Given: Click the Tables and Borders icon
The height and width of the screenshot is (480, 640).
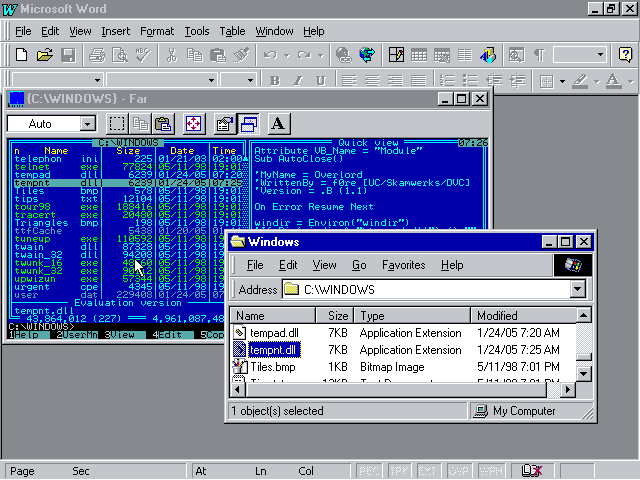Looking at the screenshot, I should tap(396, 54).
